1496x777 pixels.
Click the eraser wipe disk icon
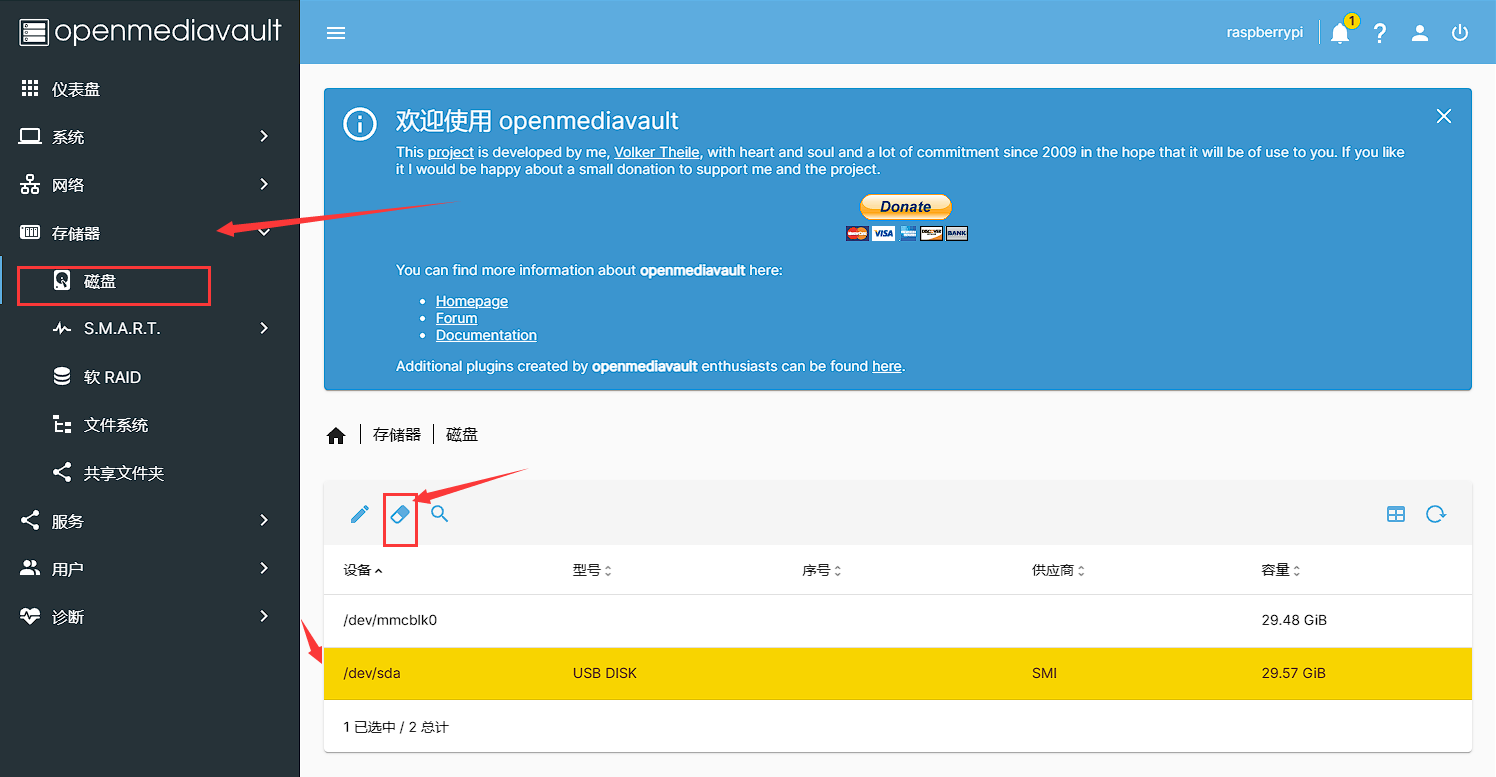tap(400, 515)
